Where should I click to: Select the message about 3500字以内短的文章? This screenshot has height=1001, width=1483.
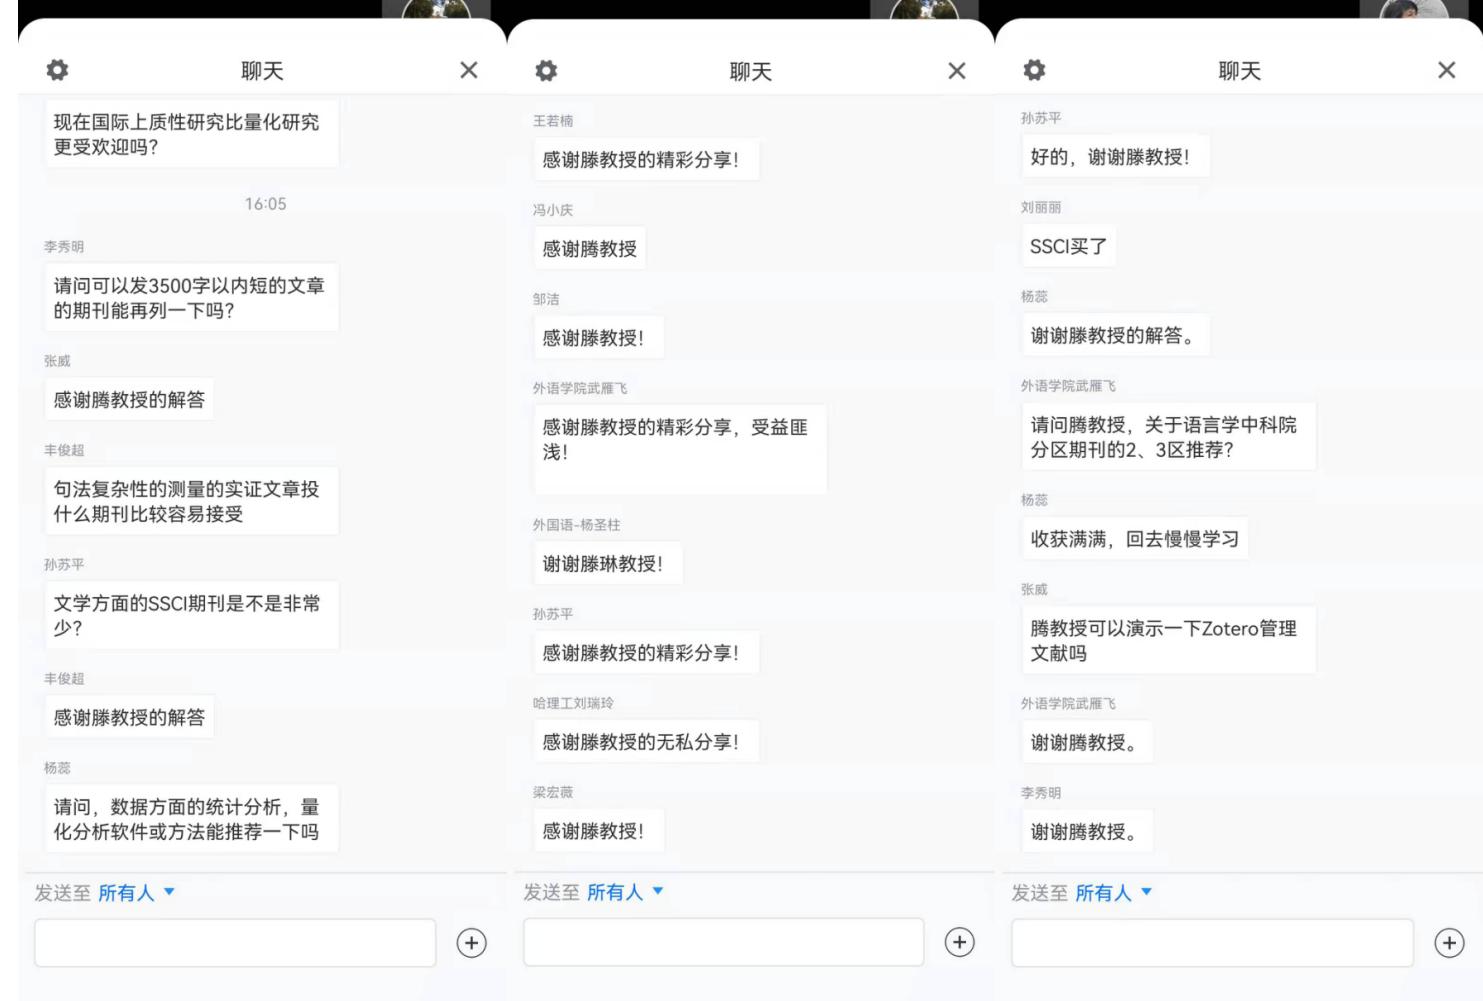tap(190, 298)
